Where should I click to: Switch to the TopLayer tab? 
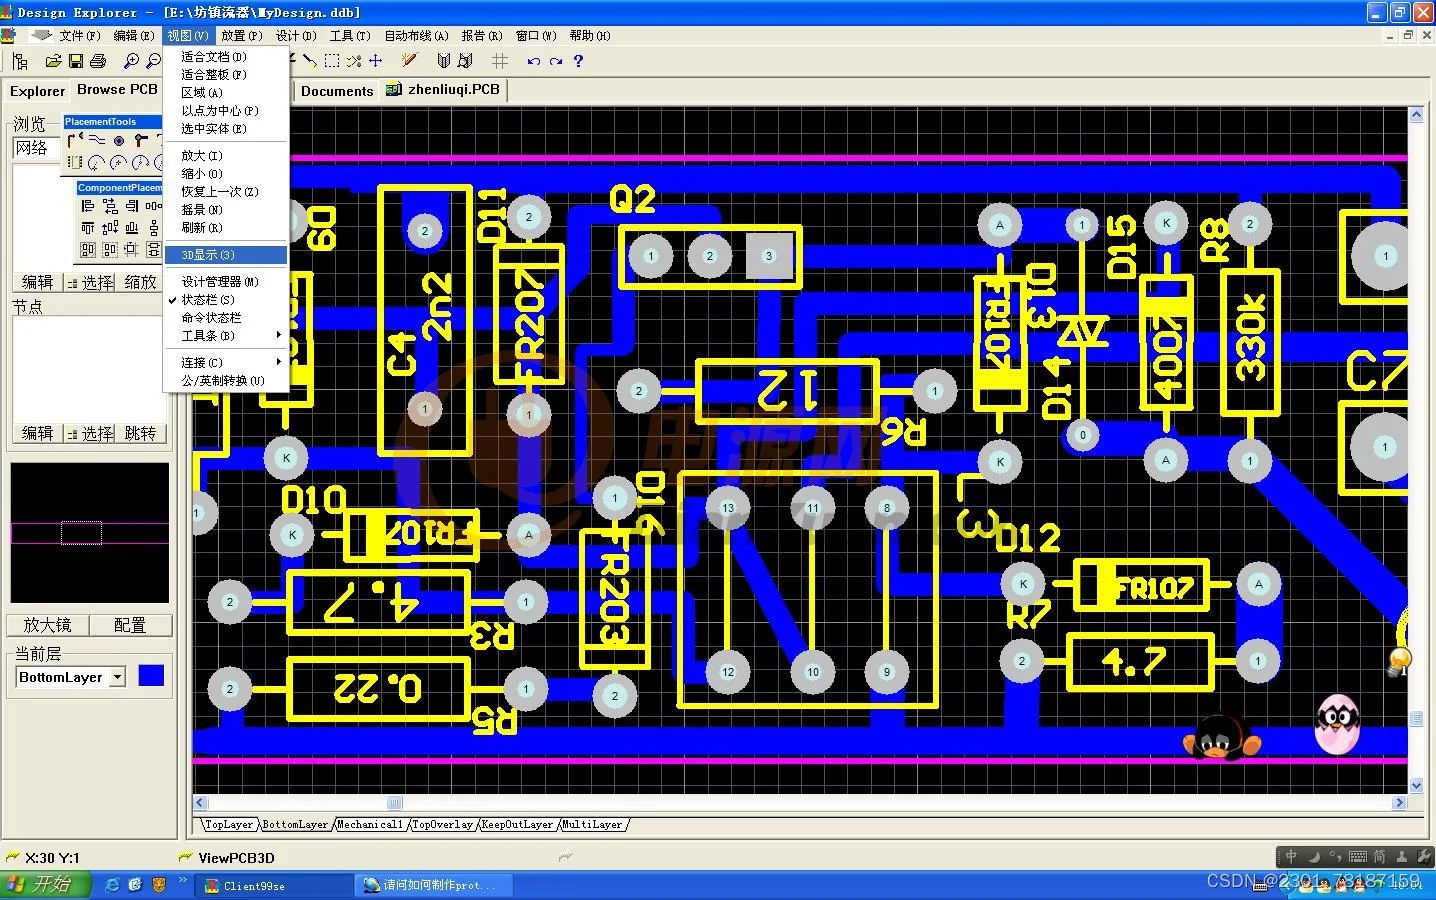(227, 824)
